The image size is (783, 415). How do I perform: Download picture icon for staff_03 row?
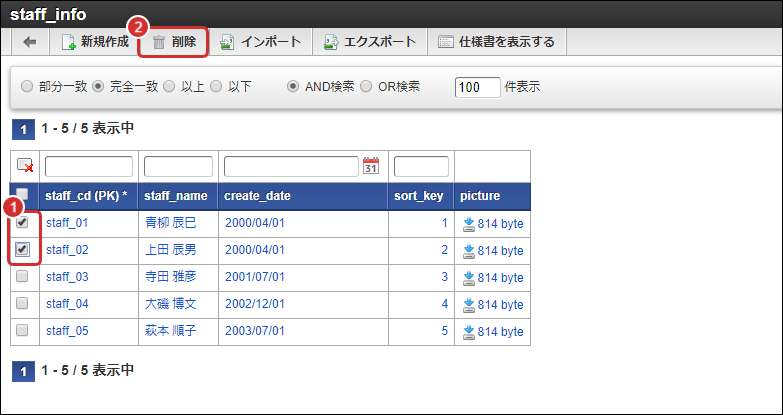(468, 277)
